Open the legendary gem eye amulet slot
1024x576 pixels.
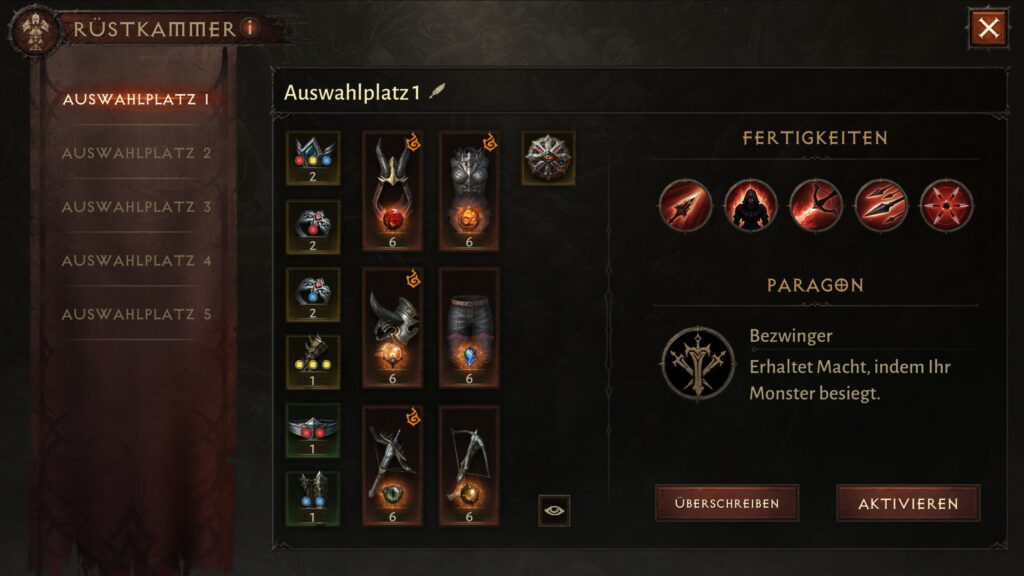pos(548,158)
